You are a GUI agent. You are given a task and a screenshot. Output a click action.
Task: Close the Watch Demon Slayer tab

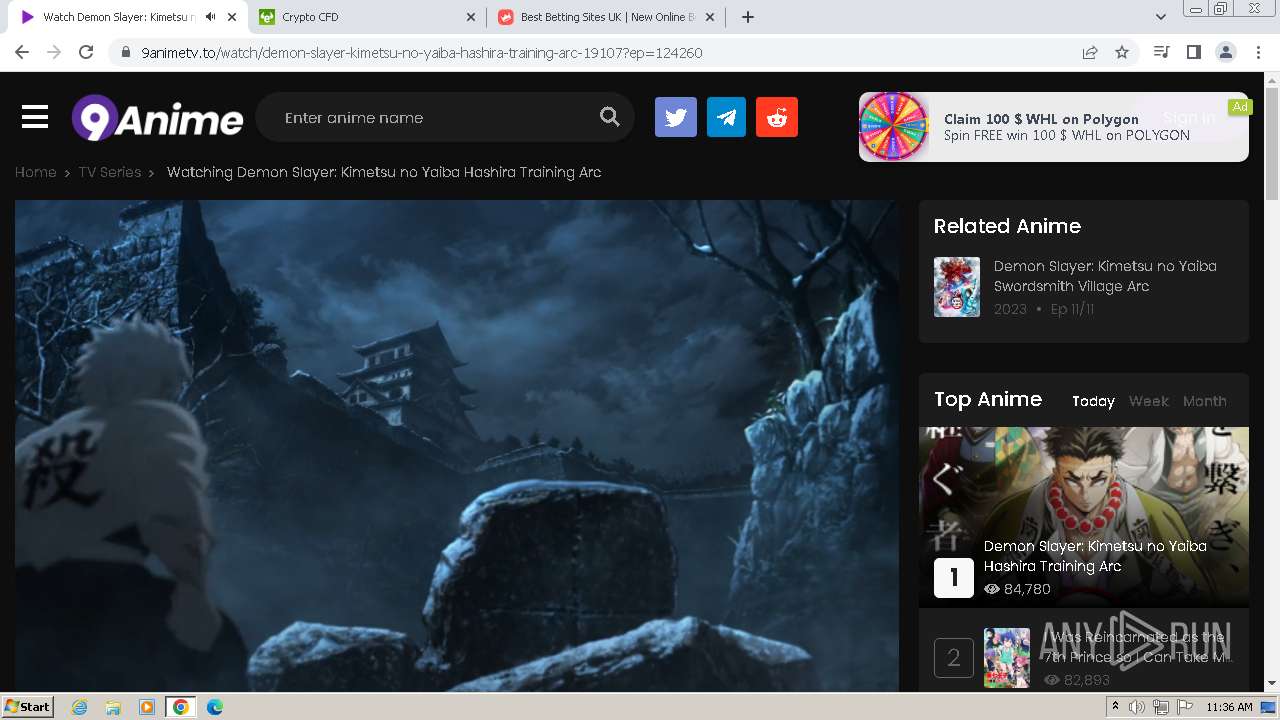click(x=232, y=17)
